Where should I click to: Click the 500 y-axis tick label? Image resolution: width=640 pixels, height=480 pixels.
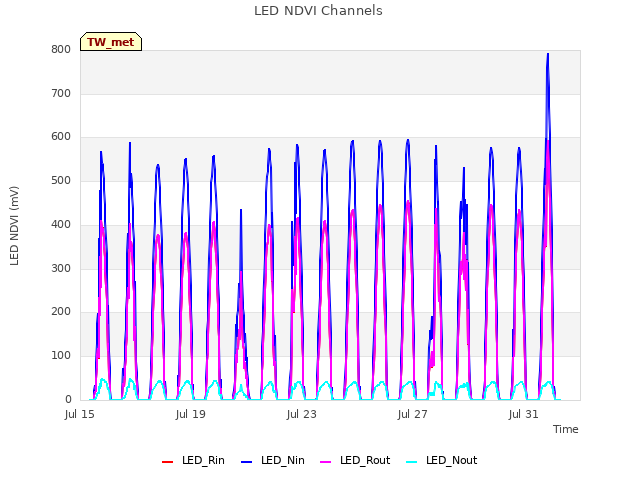61,180
